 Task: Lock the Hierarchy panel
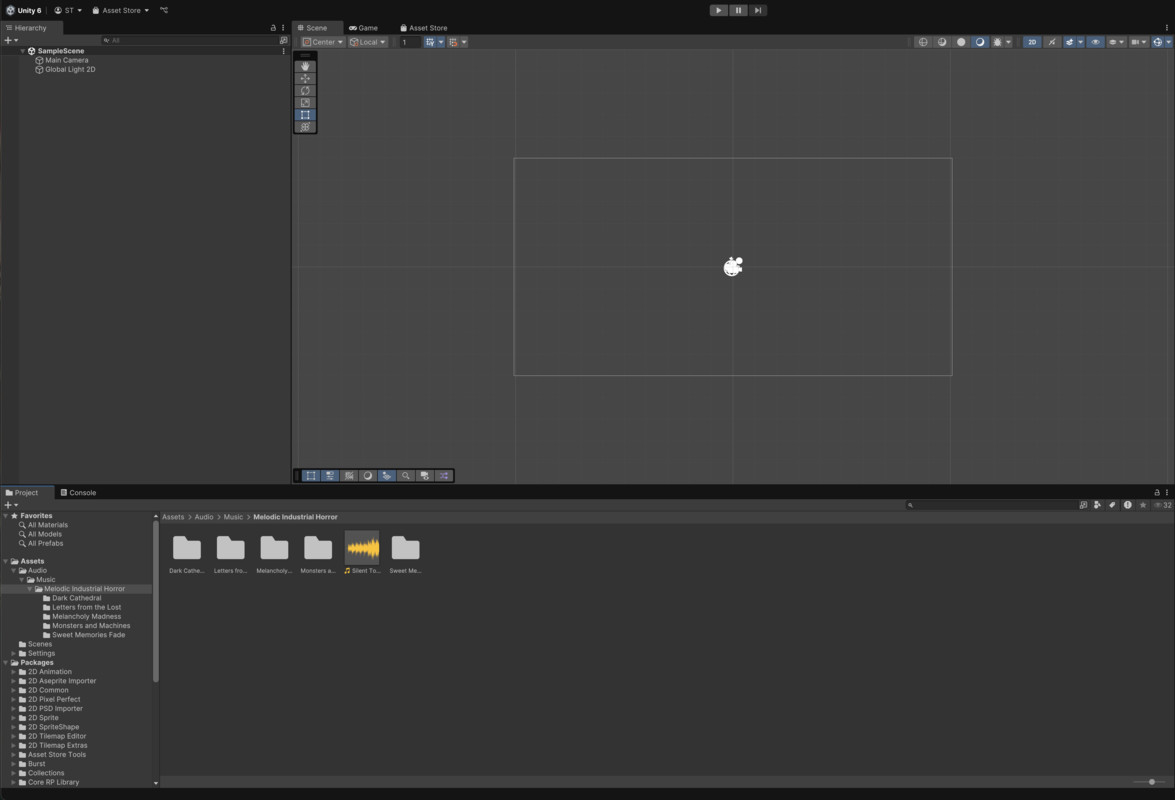click(273, 28)
